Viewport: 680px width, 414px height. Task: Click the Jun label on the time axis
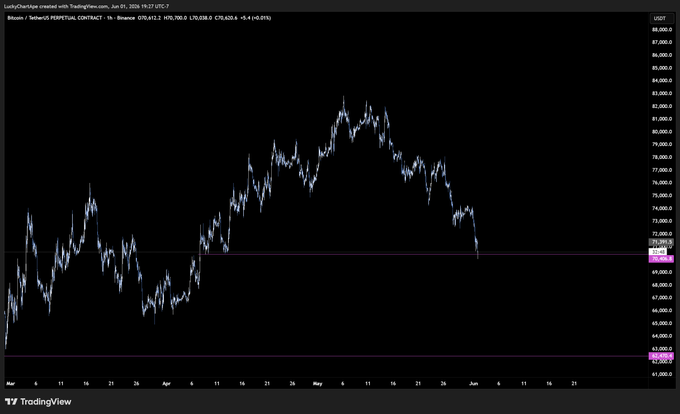tap(474, 384)
